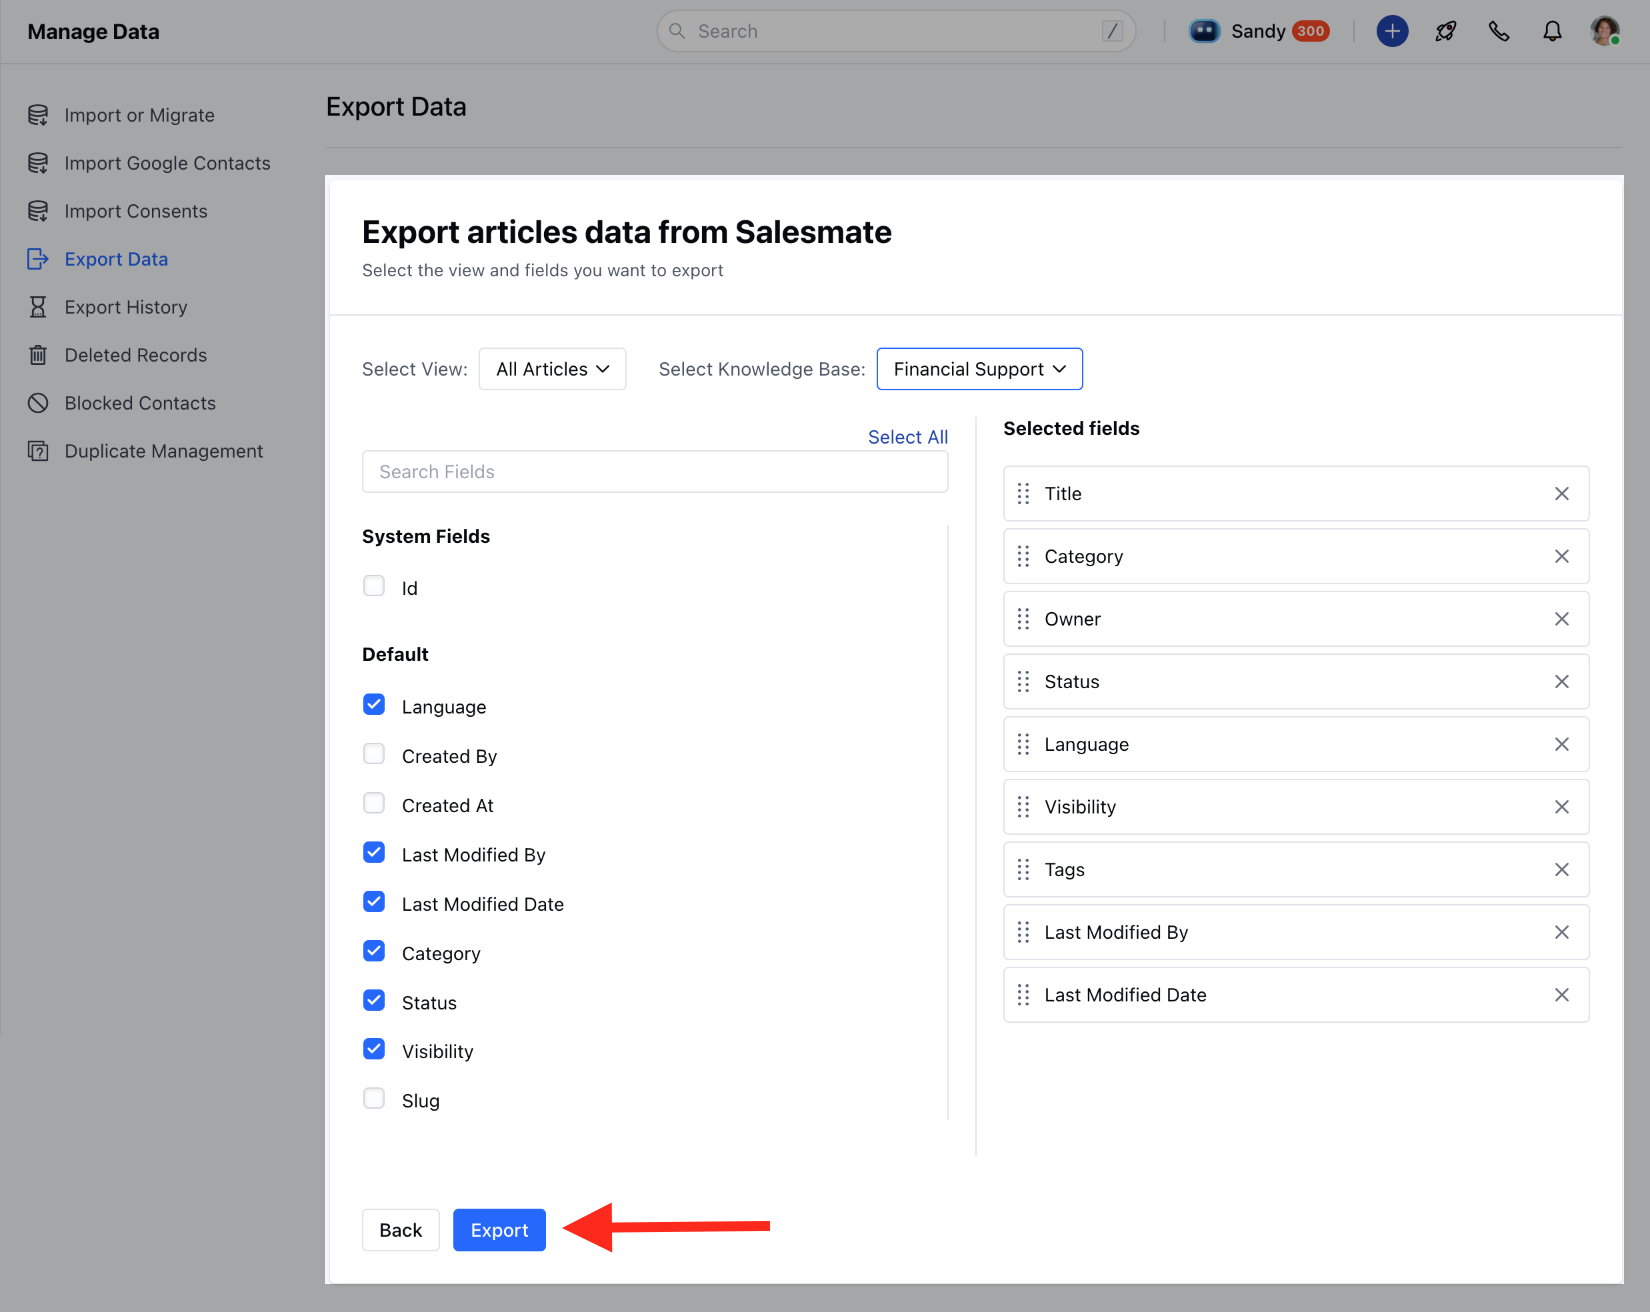Click the Export button

(x=499, y=1230)
